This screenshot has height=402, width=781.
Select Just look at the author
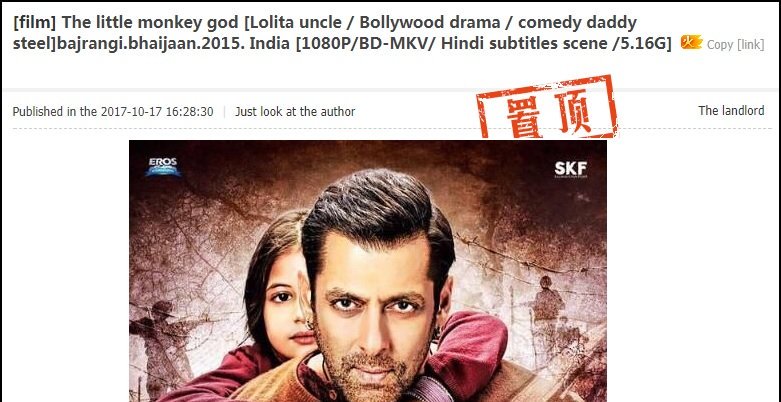pyautogui.click(x=295, y=112)
